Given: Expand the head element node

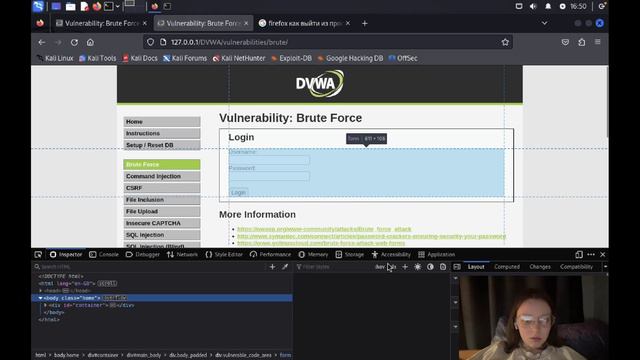Looking at the screenshot, I should click(x=40, y=291).
